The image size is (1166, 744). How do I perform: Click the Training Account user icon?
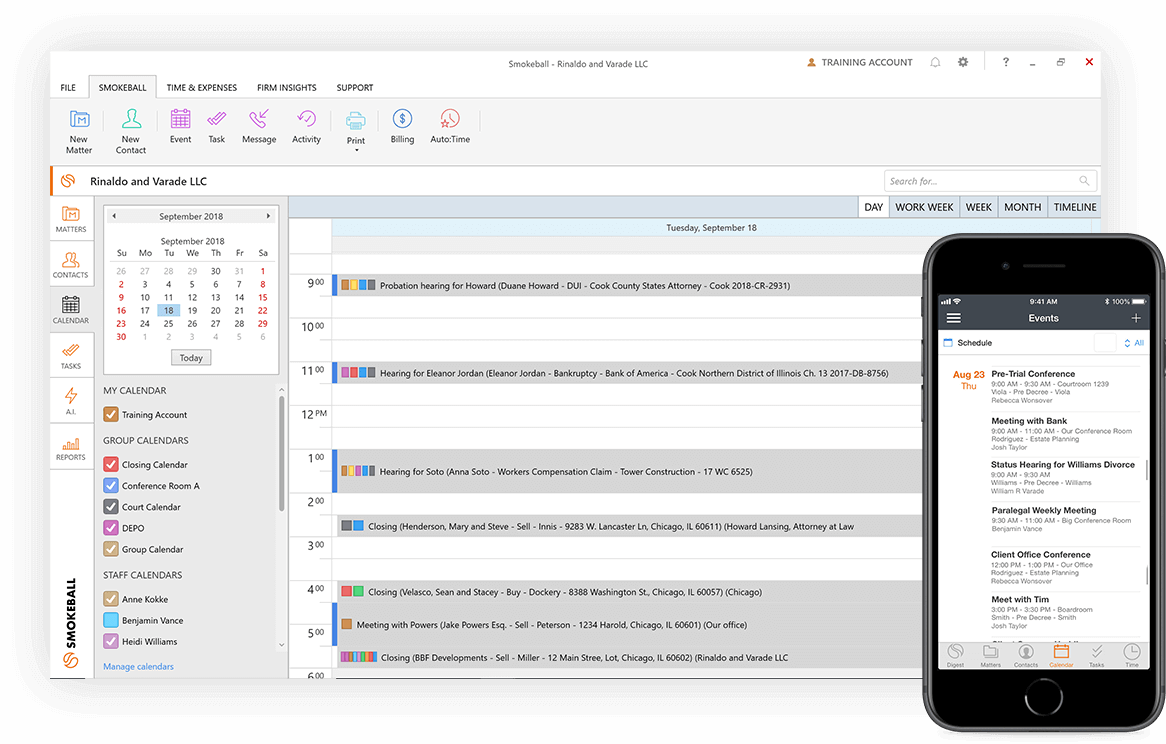tap(811, 62)
